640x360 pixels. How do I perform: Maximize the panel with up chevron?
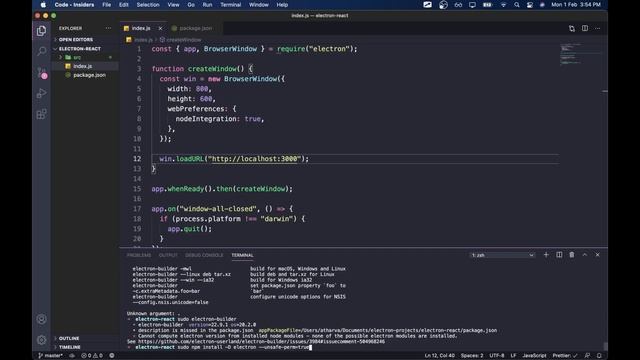(x=584, y=255)
